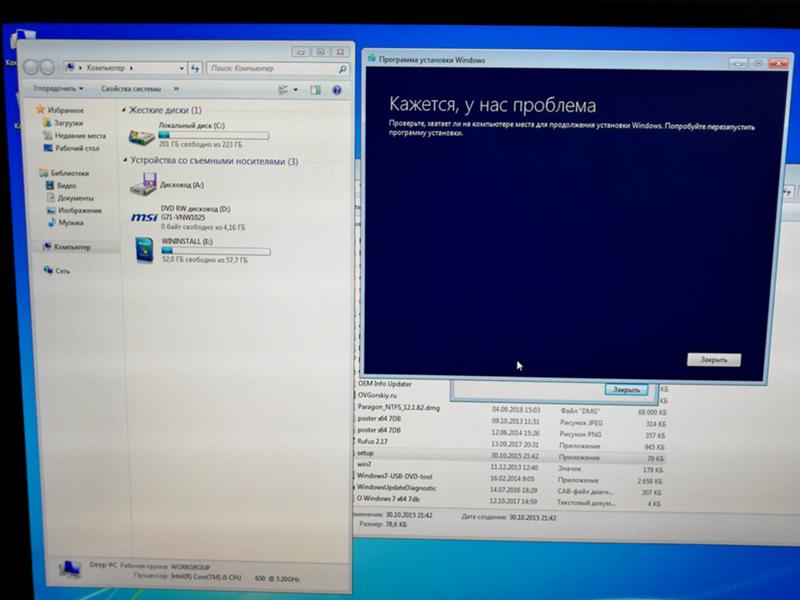This screenshot has height=600, width=800.
Task: Select the WININSTALL (E:) drive icon
Action: (x=144, y=250)
